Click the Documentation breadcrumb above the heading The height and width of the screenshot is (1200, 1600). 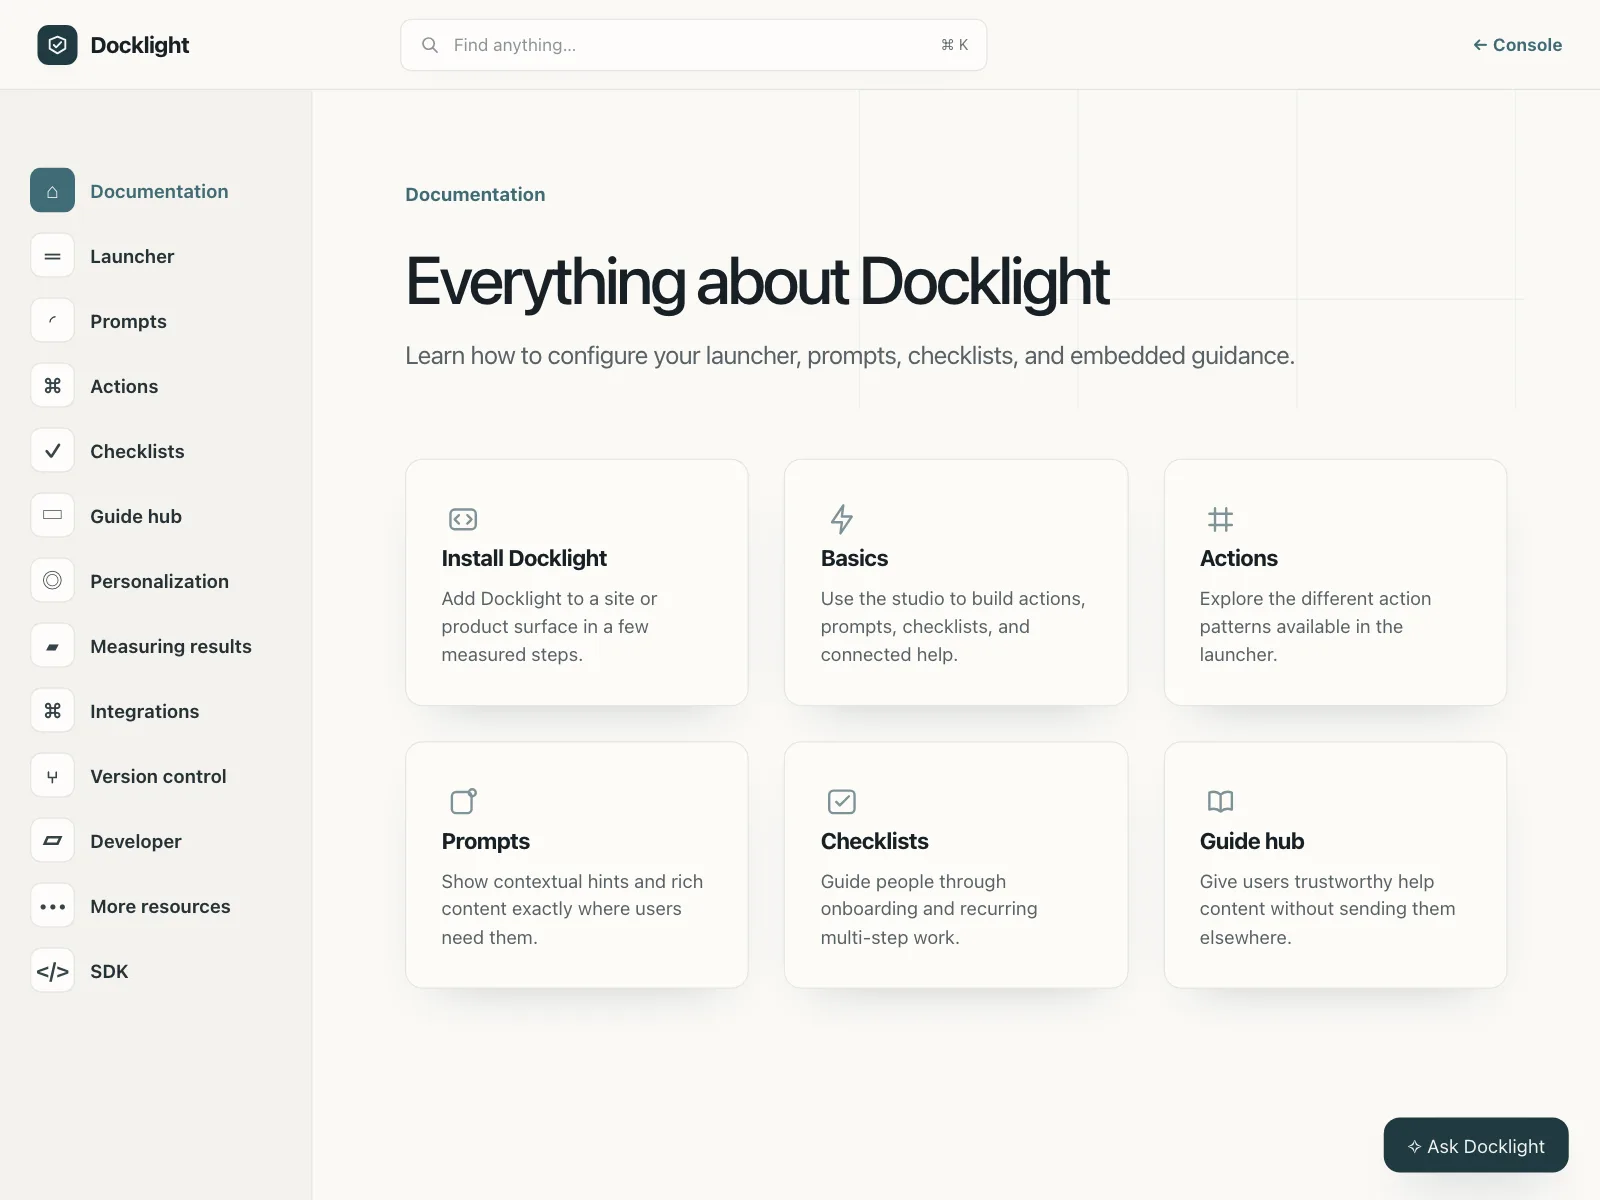click(475, 194)
